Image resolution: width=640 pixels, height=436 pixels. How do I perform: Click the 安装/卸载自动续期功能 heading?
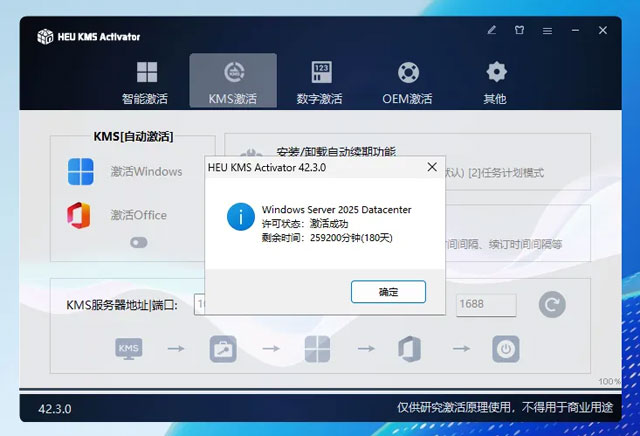pyautogui.click(x=336, y=151)
